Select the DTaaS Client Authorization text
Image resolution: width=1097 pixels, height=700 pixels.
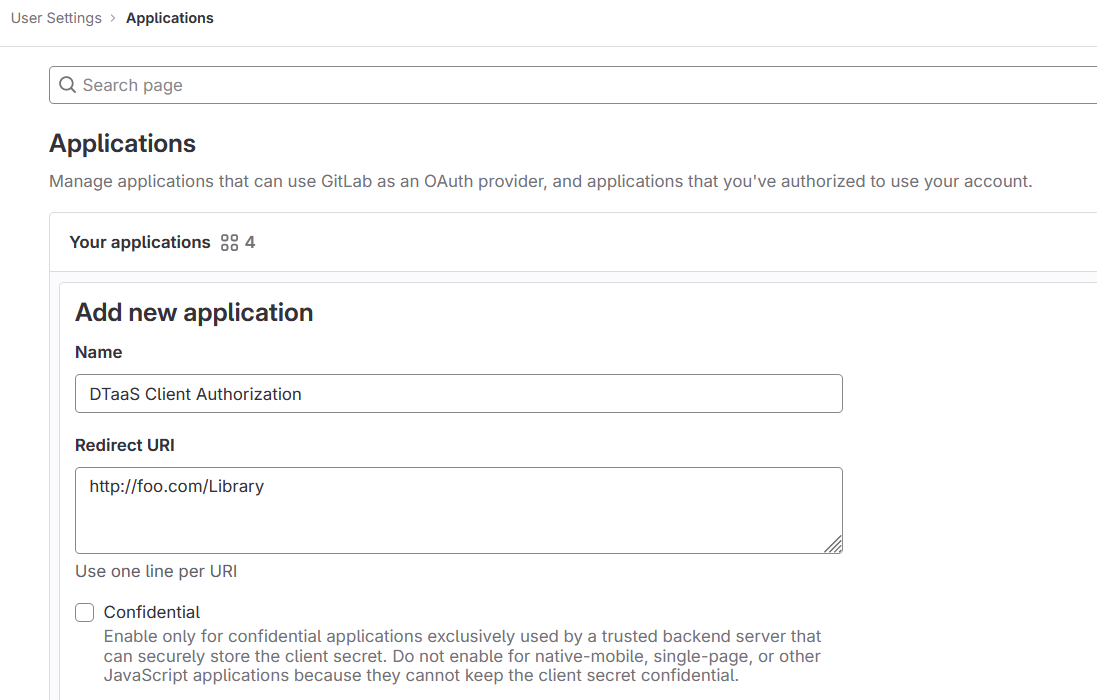coord(193,393)
